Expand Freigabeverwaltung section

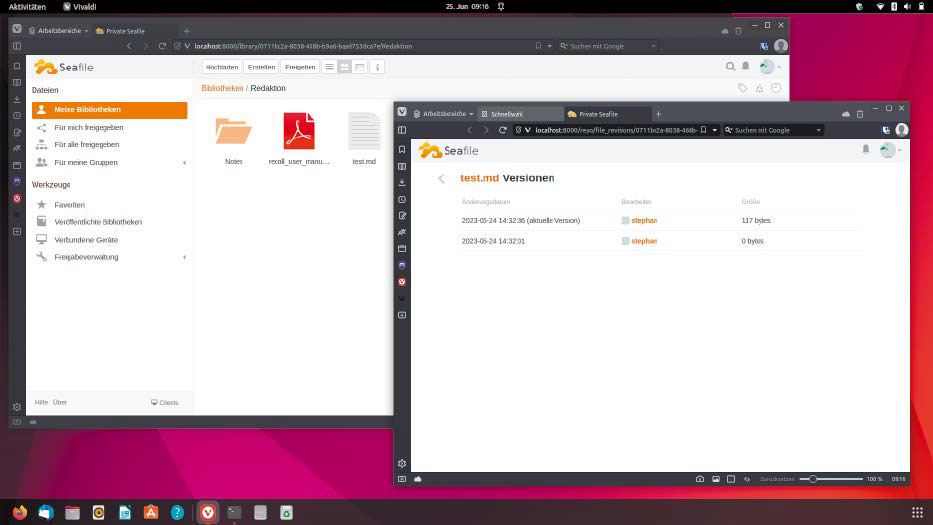(x=184, y=257)
